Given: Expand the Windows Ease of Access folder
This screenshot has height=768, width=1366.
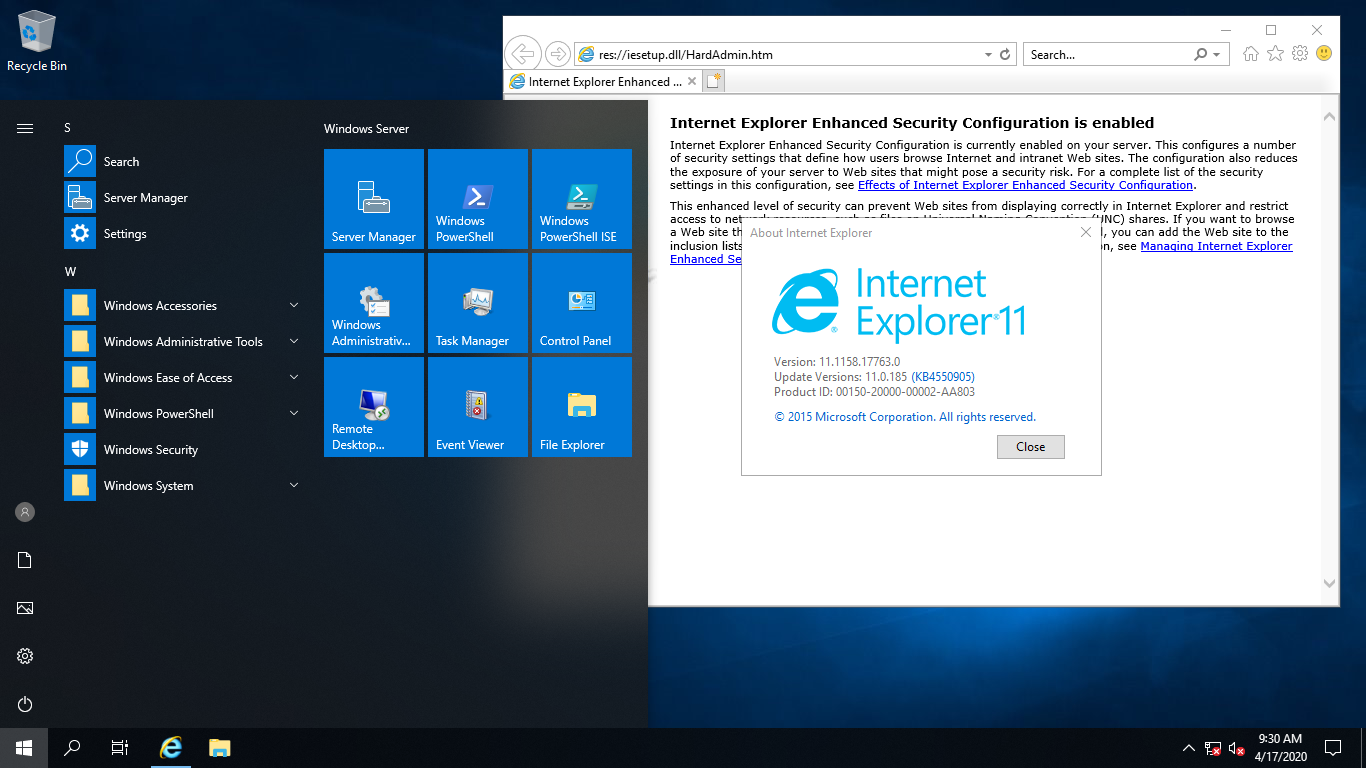Looking at the screenshot, I should point(185,378).
